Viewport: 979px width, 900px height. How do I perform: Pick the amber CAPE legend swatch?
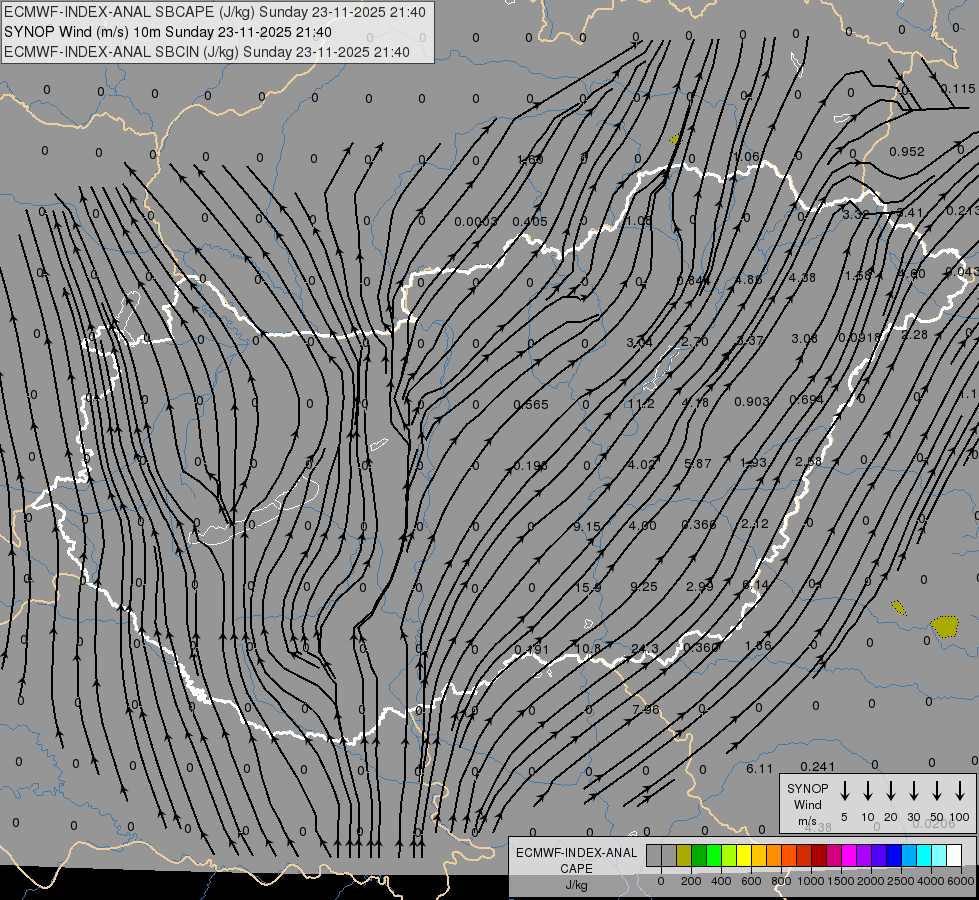[759, 856]
